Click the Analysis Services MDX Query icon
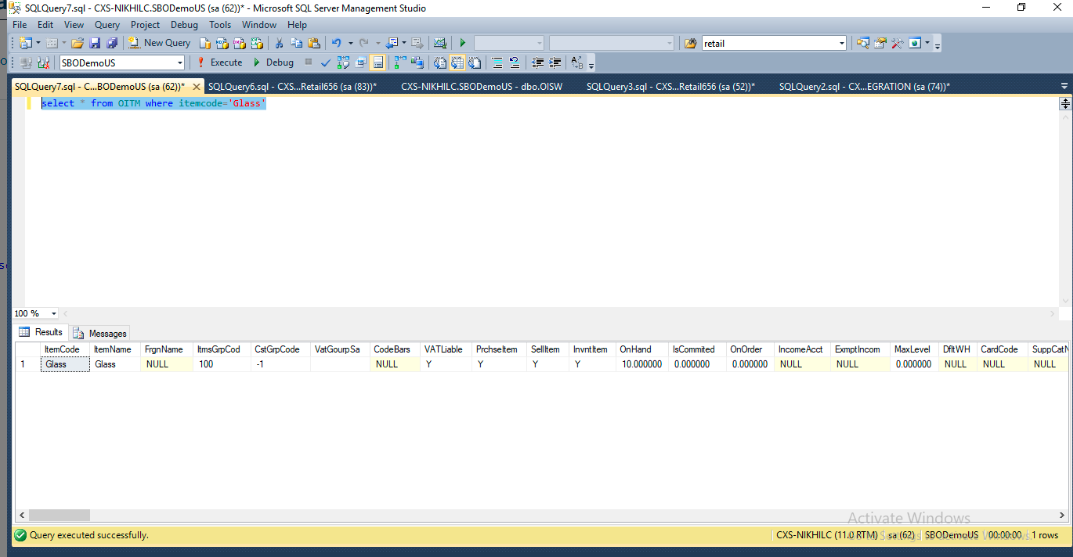This screenshot has width=1073, height=557. (222, 43)
